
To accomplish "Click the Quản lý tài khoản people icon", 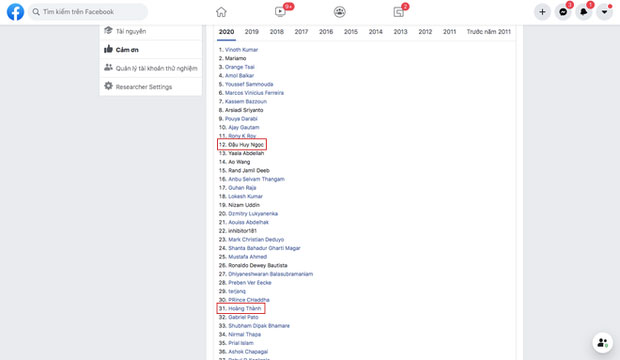I will (x=108, y=68).
